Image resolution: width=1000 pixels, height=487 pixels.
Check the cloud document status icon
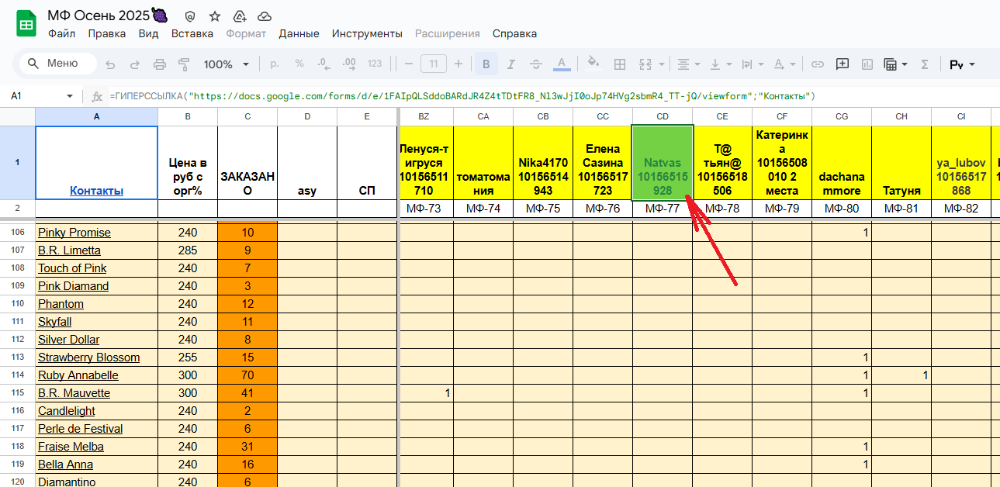click(x=264, y=17)
